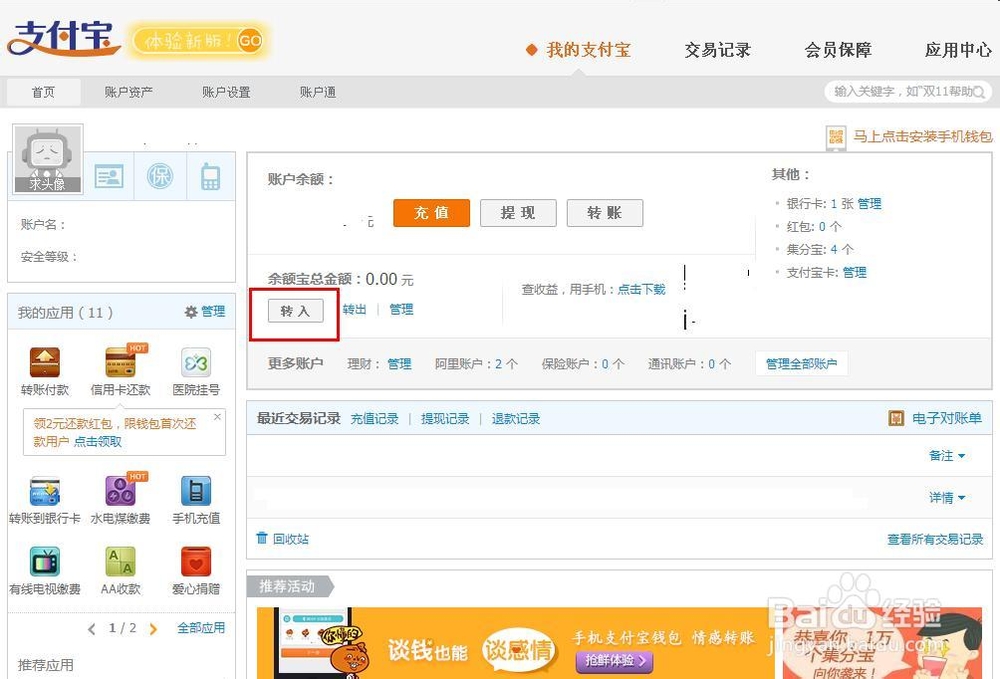The height and width of the screenshot is (679, 1000).
Task: Click 管理 beside 支付宝卡
Action: (855, 272)
